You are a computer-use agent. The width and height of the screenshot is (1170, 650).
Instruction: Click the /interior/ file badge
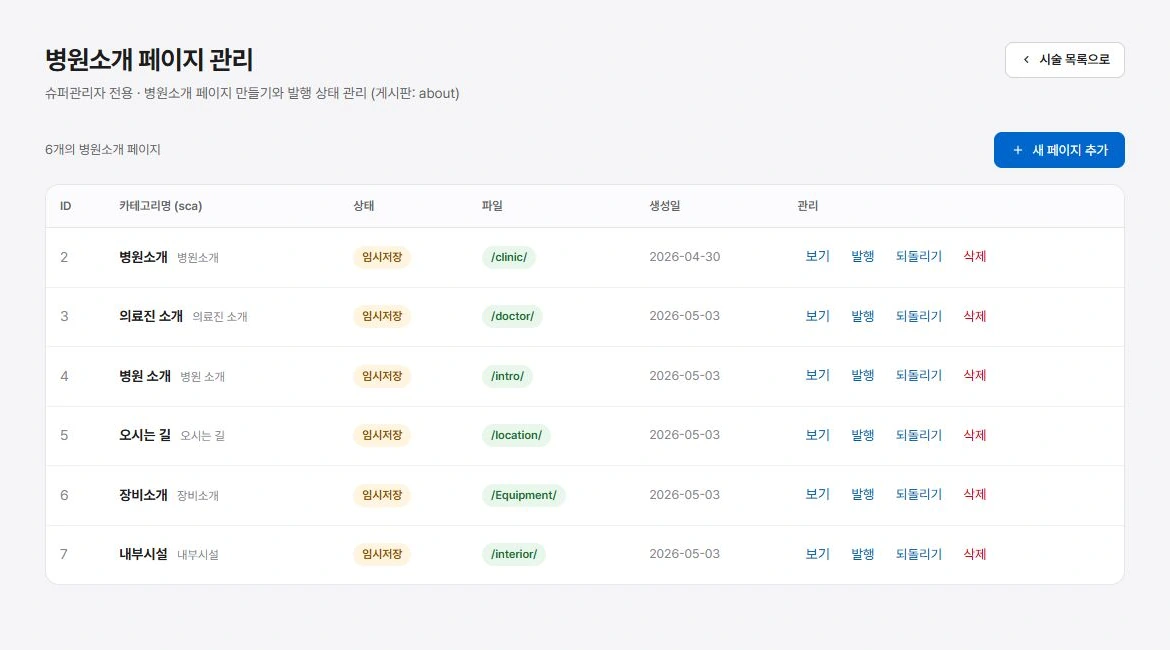(514, 554)
